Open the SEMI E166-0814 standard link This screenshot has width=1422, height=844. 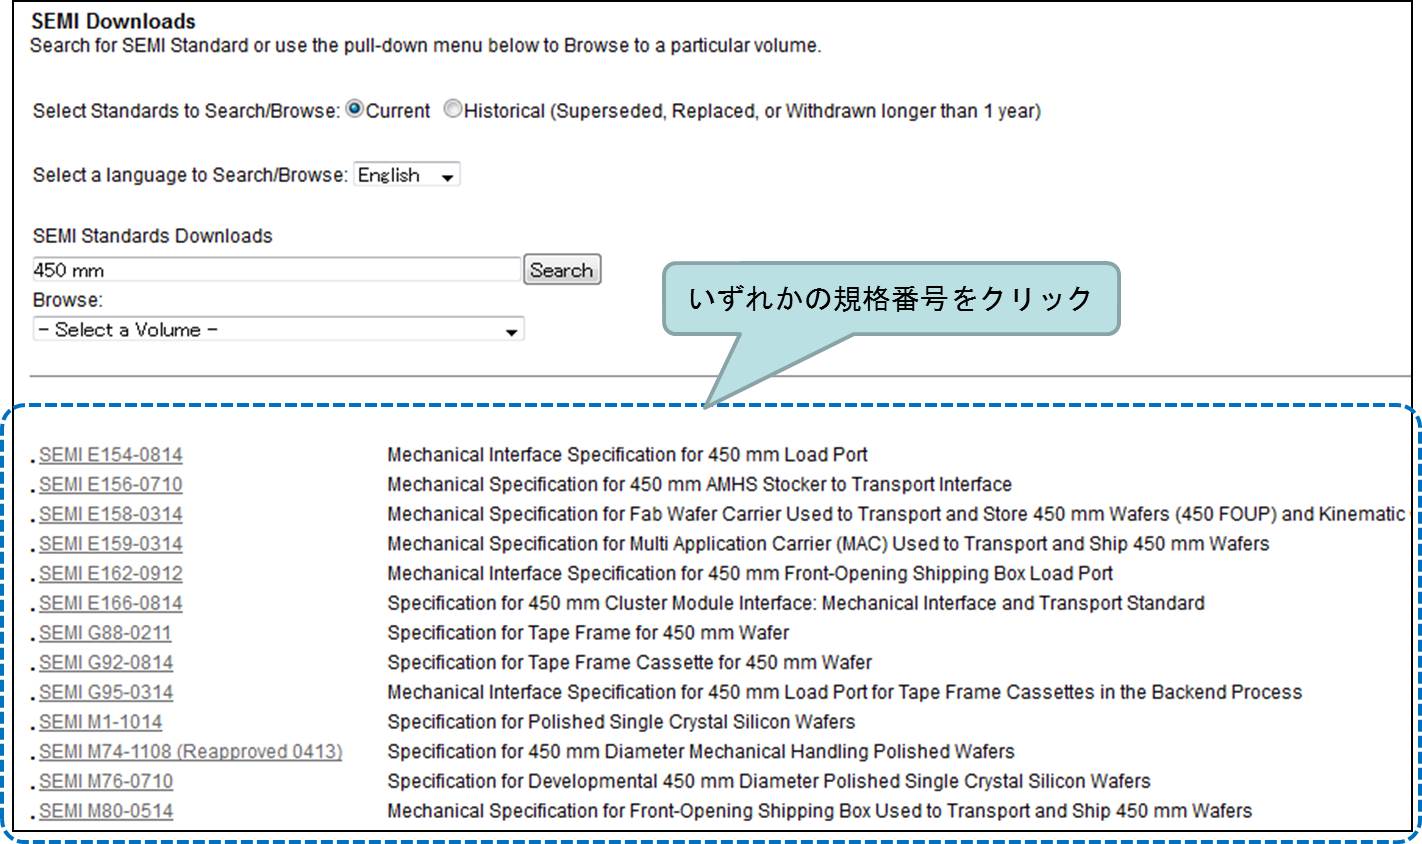point(111,603)
